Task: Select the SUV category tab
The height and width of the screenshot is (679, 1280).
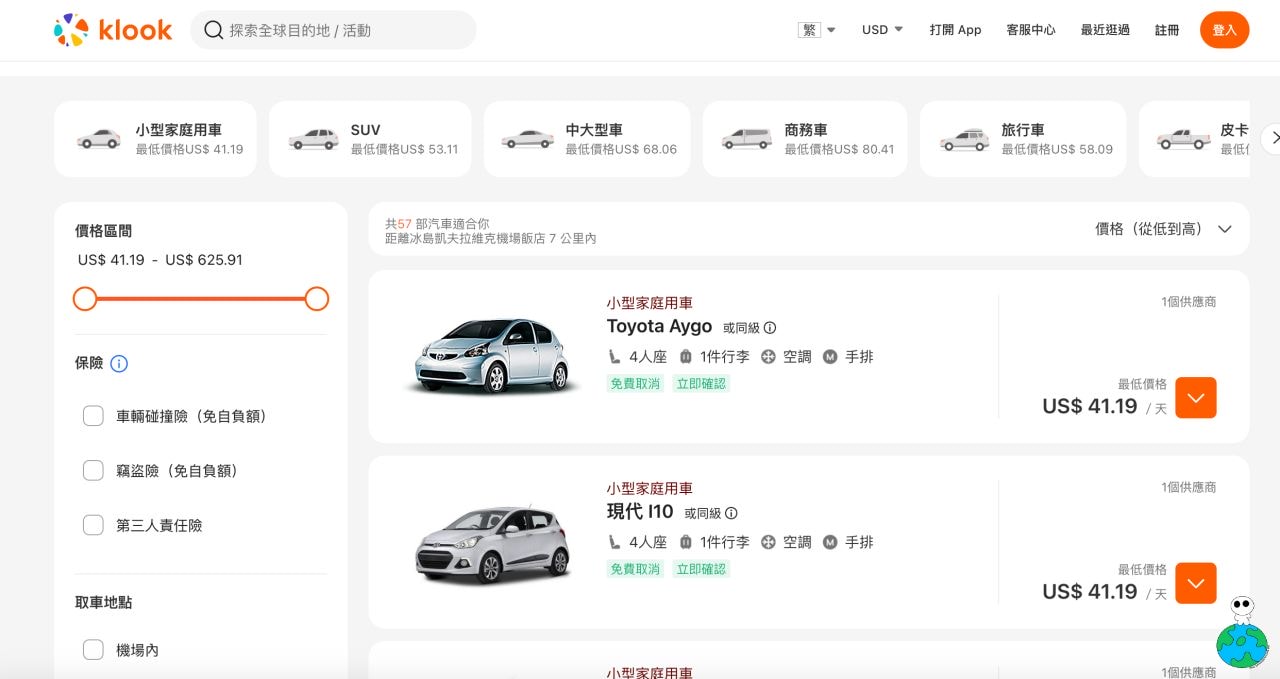Action: (370, 139)
